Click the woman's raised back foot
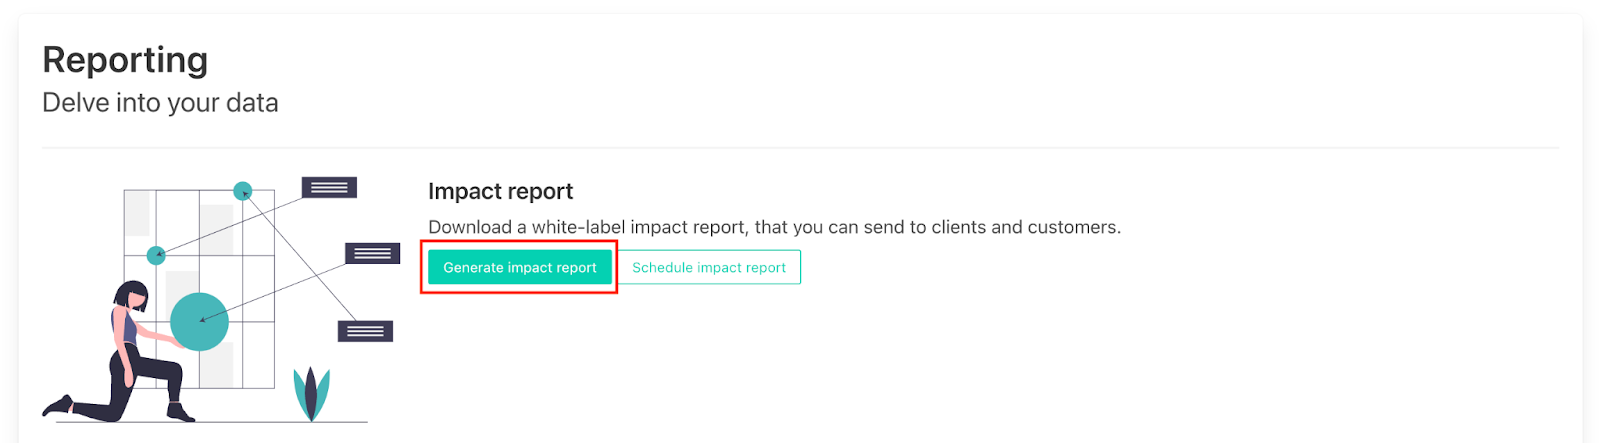Screen dimensions: 1600x443 pyautogui.click(x=58, y=405)
